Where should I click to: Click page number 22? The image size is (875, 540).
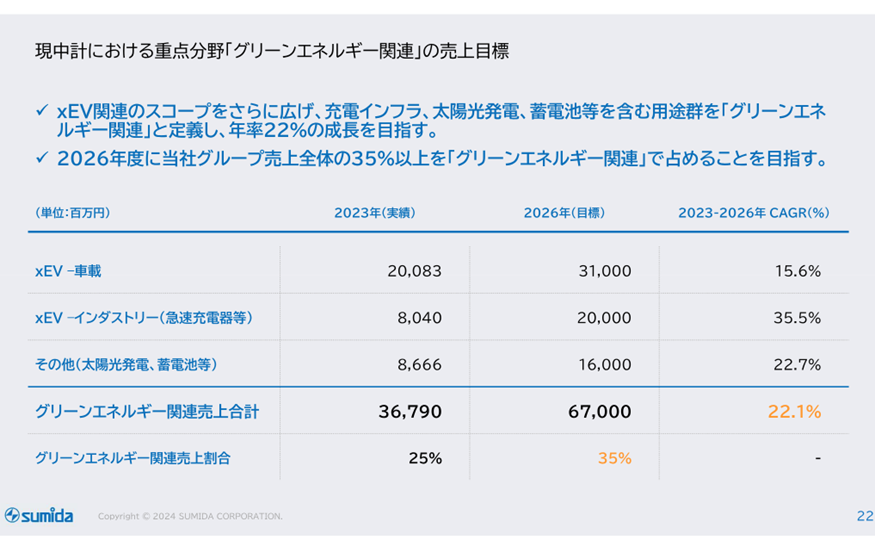[x=865, y=515]
